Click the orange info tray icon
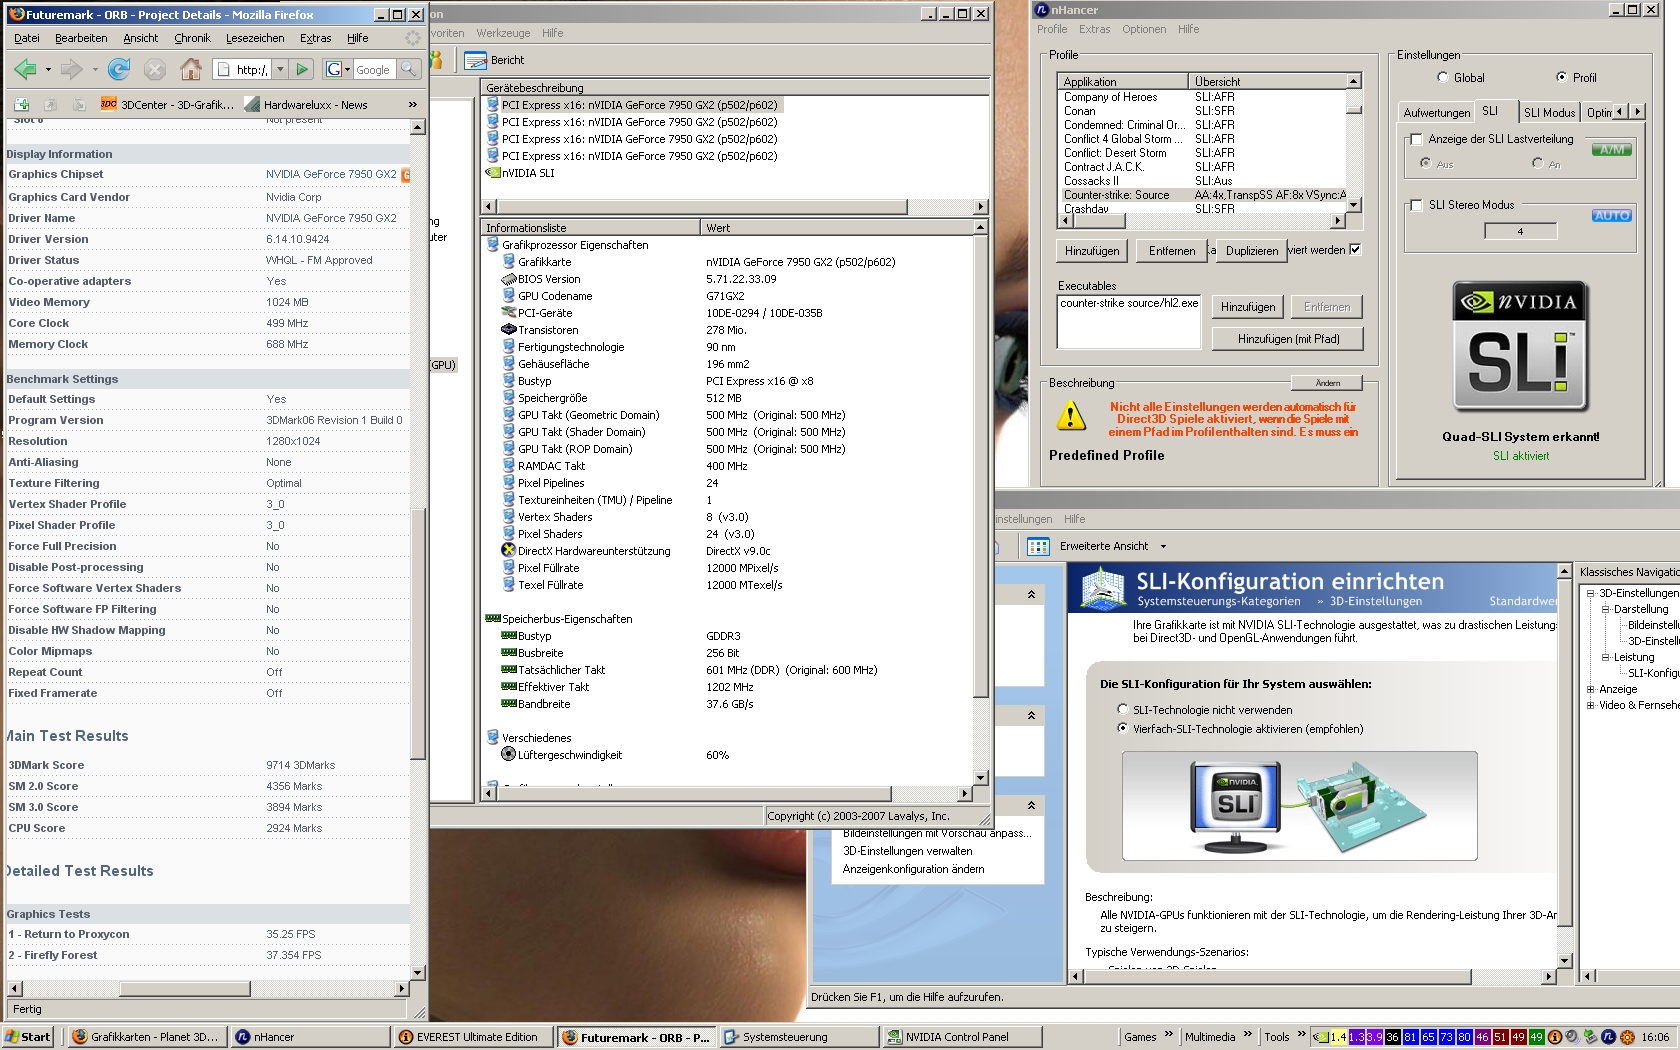1680x1050 pixels. [1555, 1037]
